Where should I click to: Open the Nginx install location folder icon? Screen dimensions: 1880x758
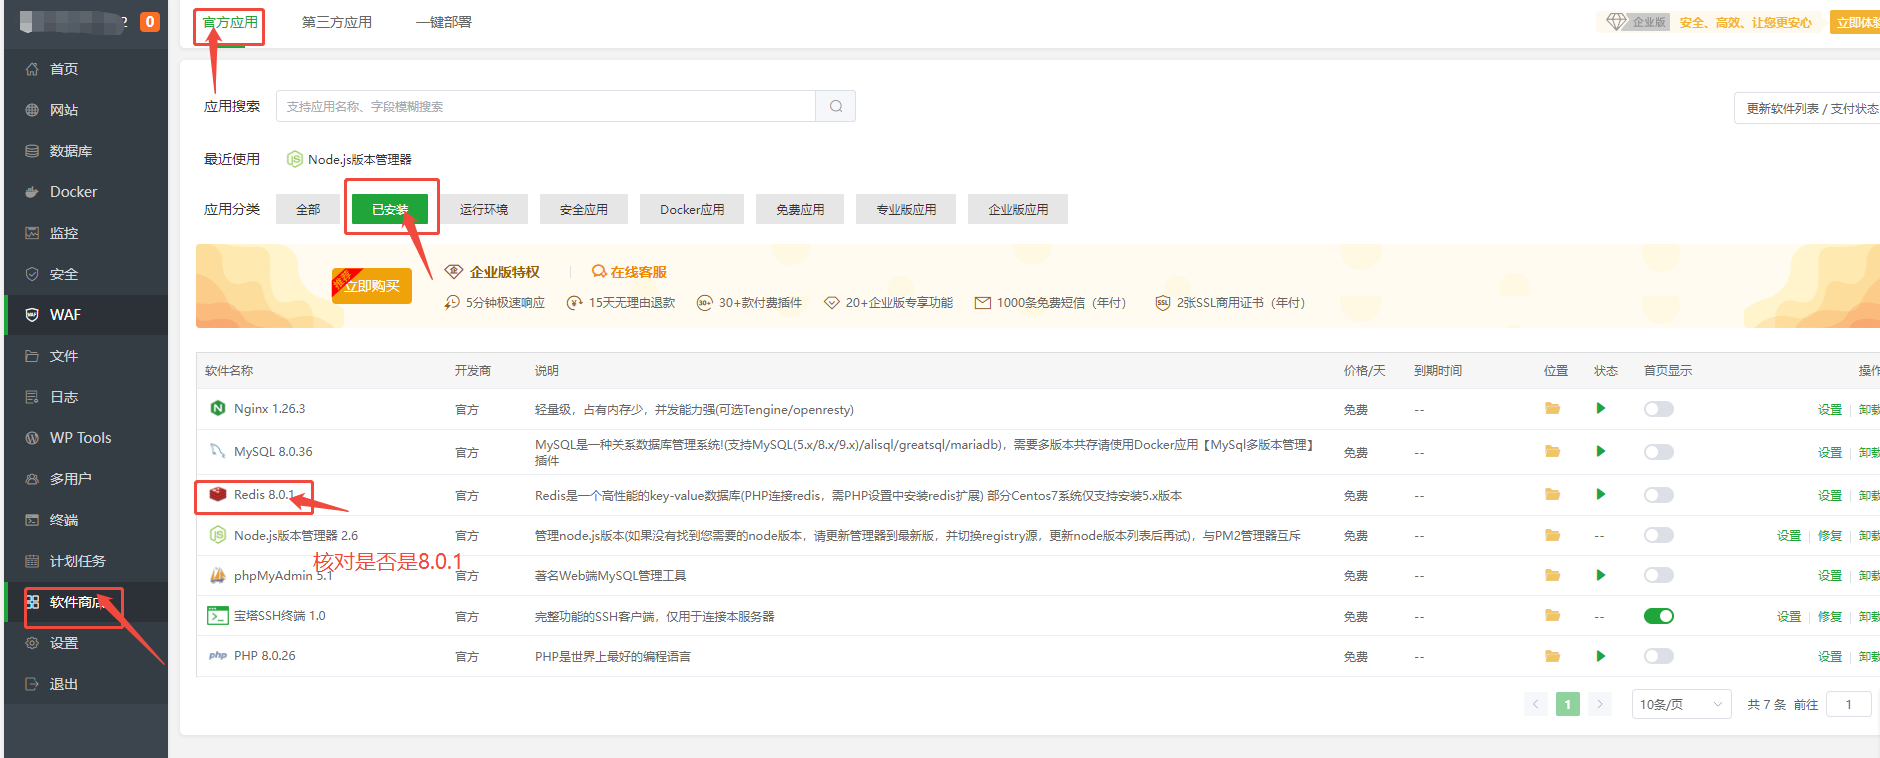(x=1552, y=409)
